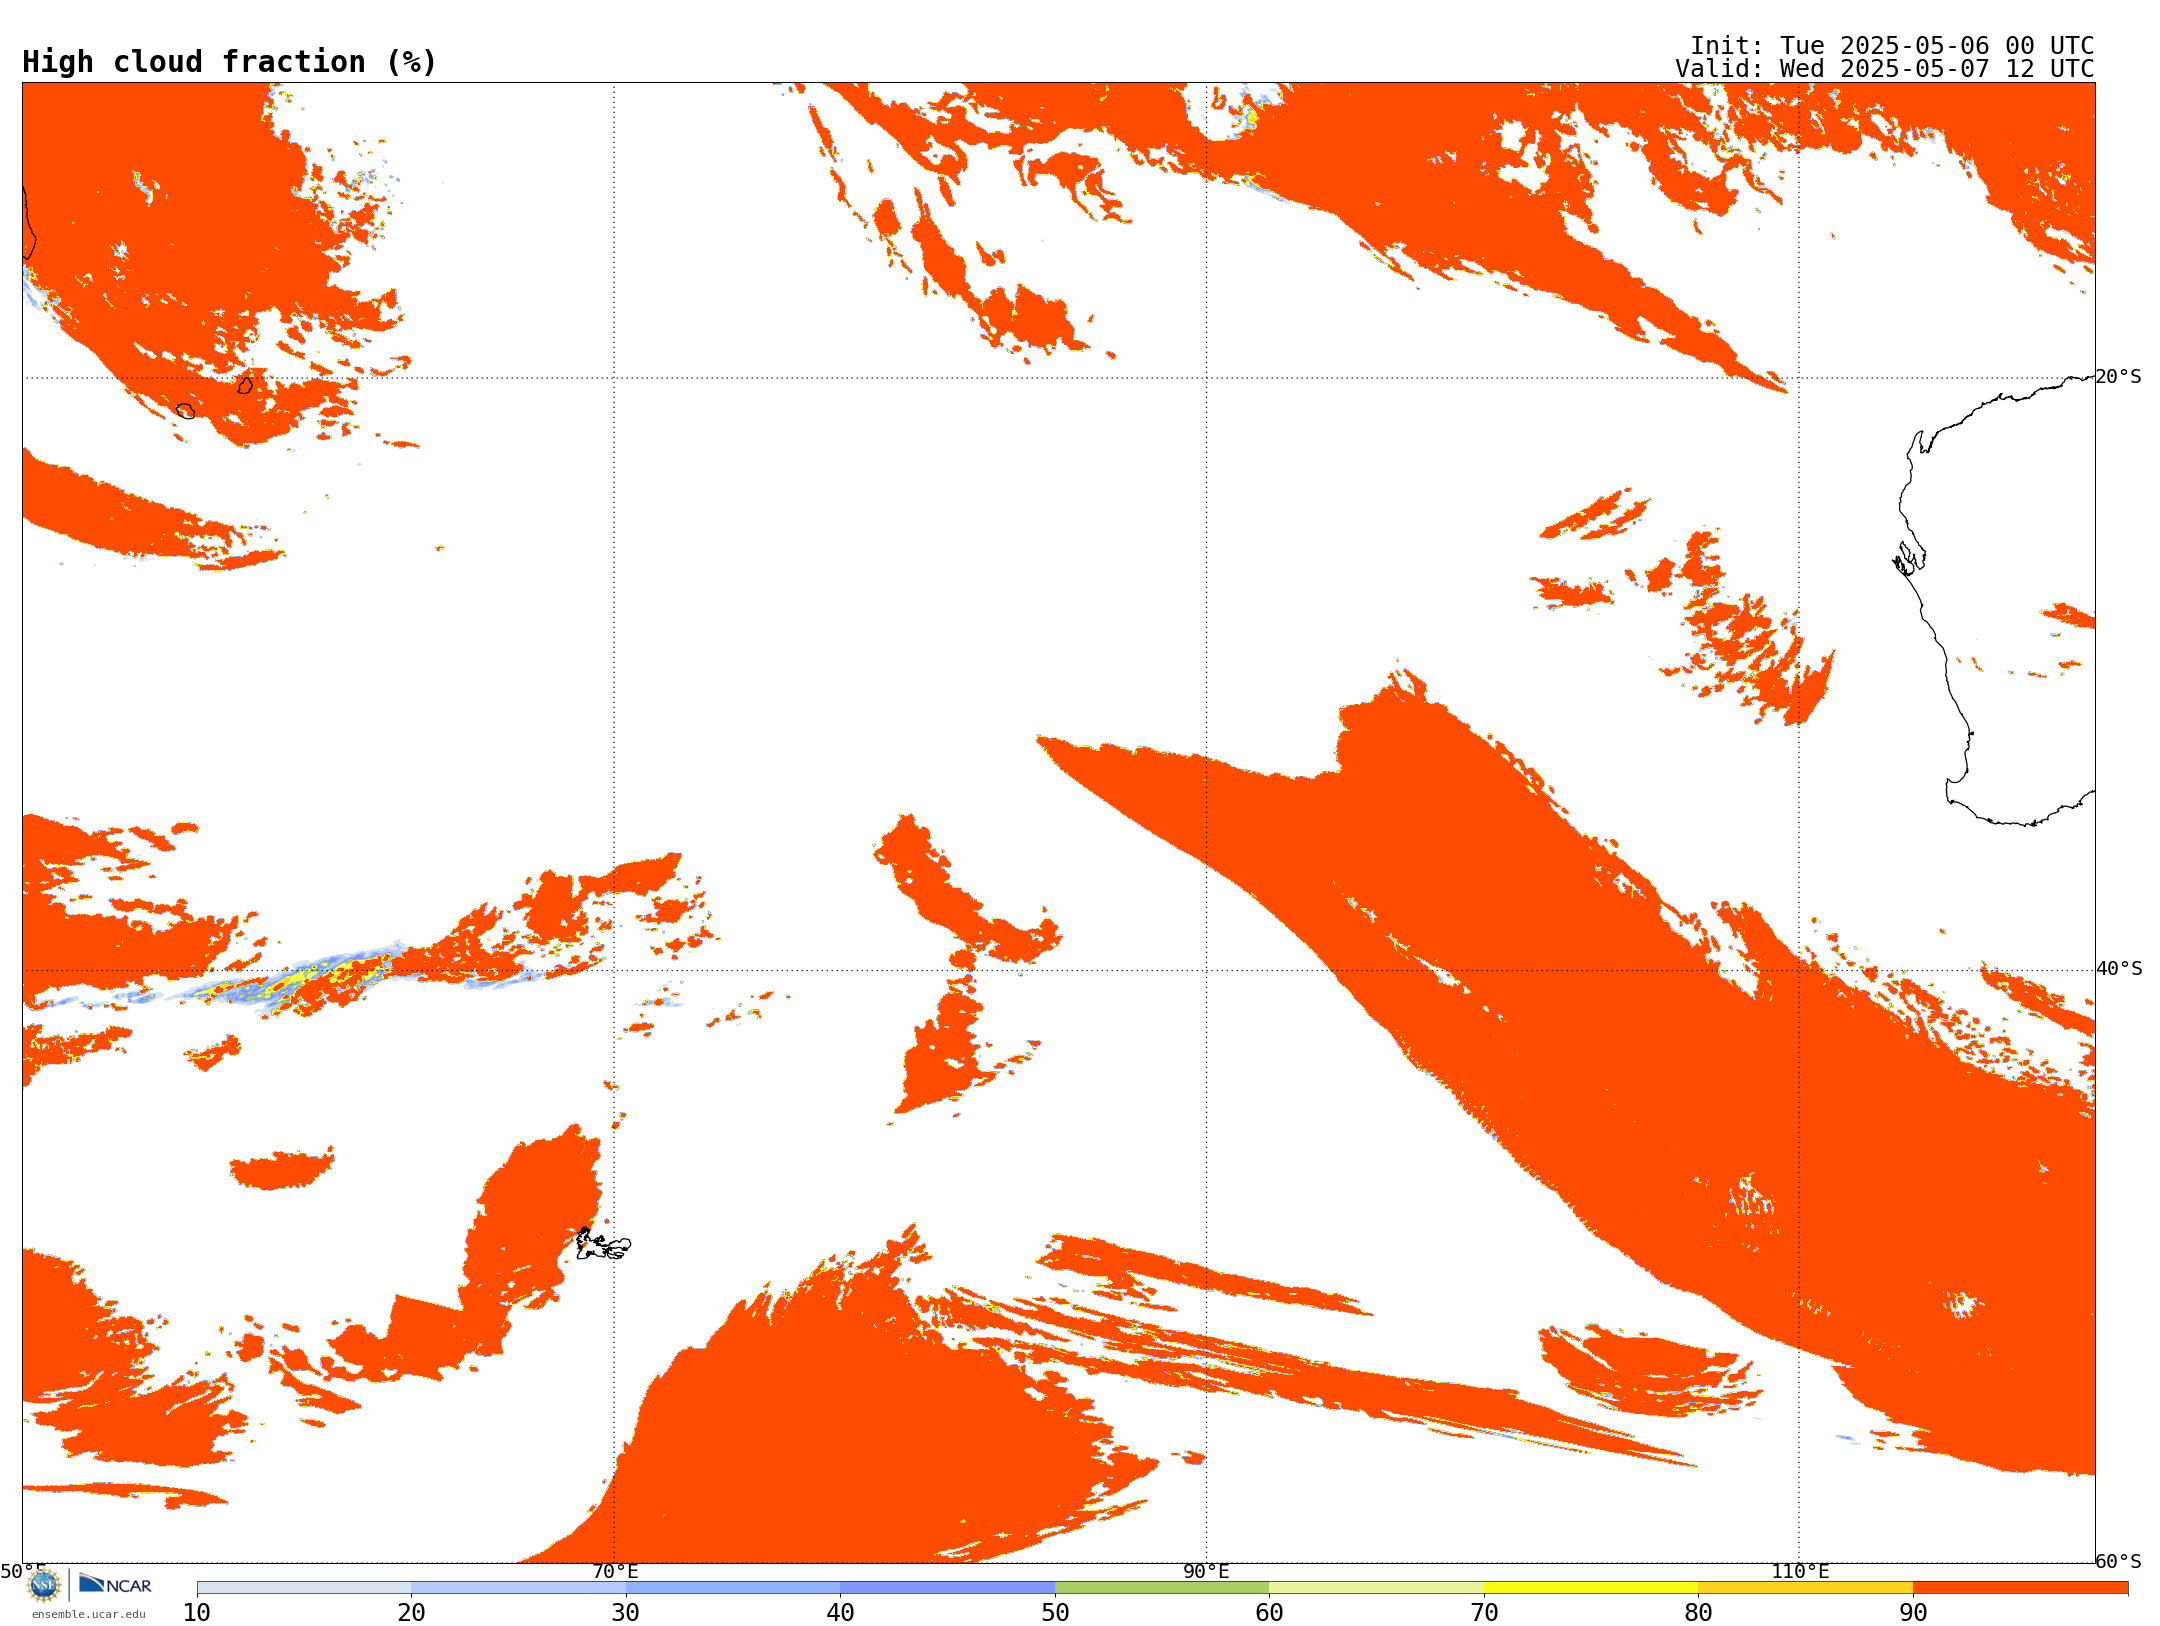
Task: Click the Init: Tue 2025-05-06 00 UTC text
Action: click(1892, 46)
